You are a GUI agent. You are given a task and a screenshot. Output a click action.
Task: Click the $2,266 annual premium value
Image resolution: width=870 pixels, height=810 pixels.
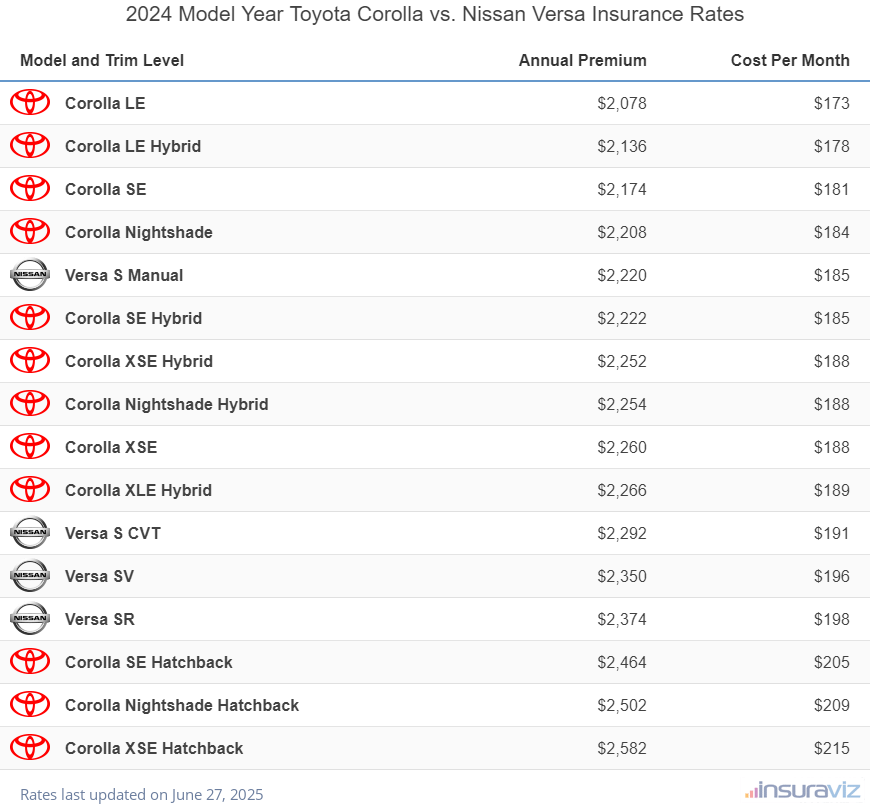622,490
